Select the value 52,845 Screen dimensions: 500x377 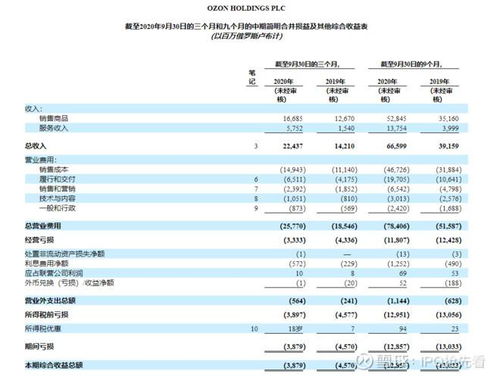tap(397, 119)
